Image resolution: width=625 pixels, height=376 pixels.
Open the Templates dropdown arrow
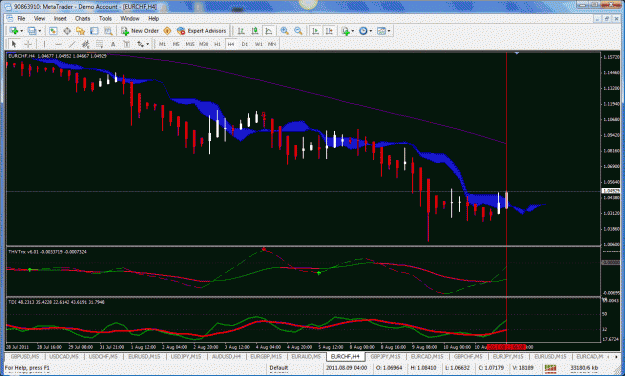tap(389, 31)
